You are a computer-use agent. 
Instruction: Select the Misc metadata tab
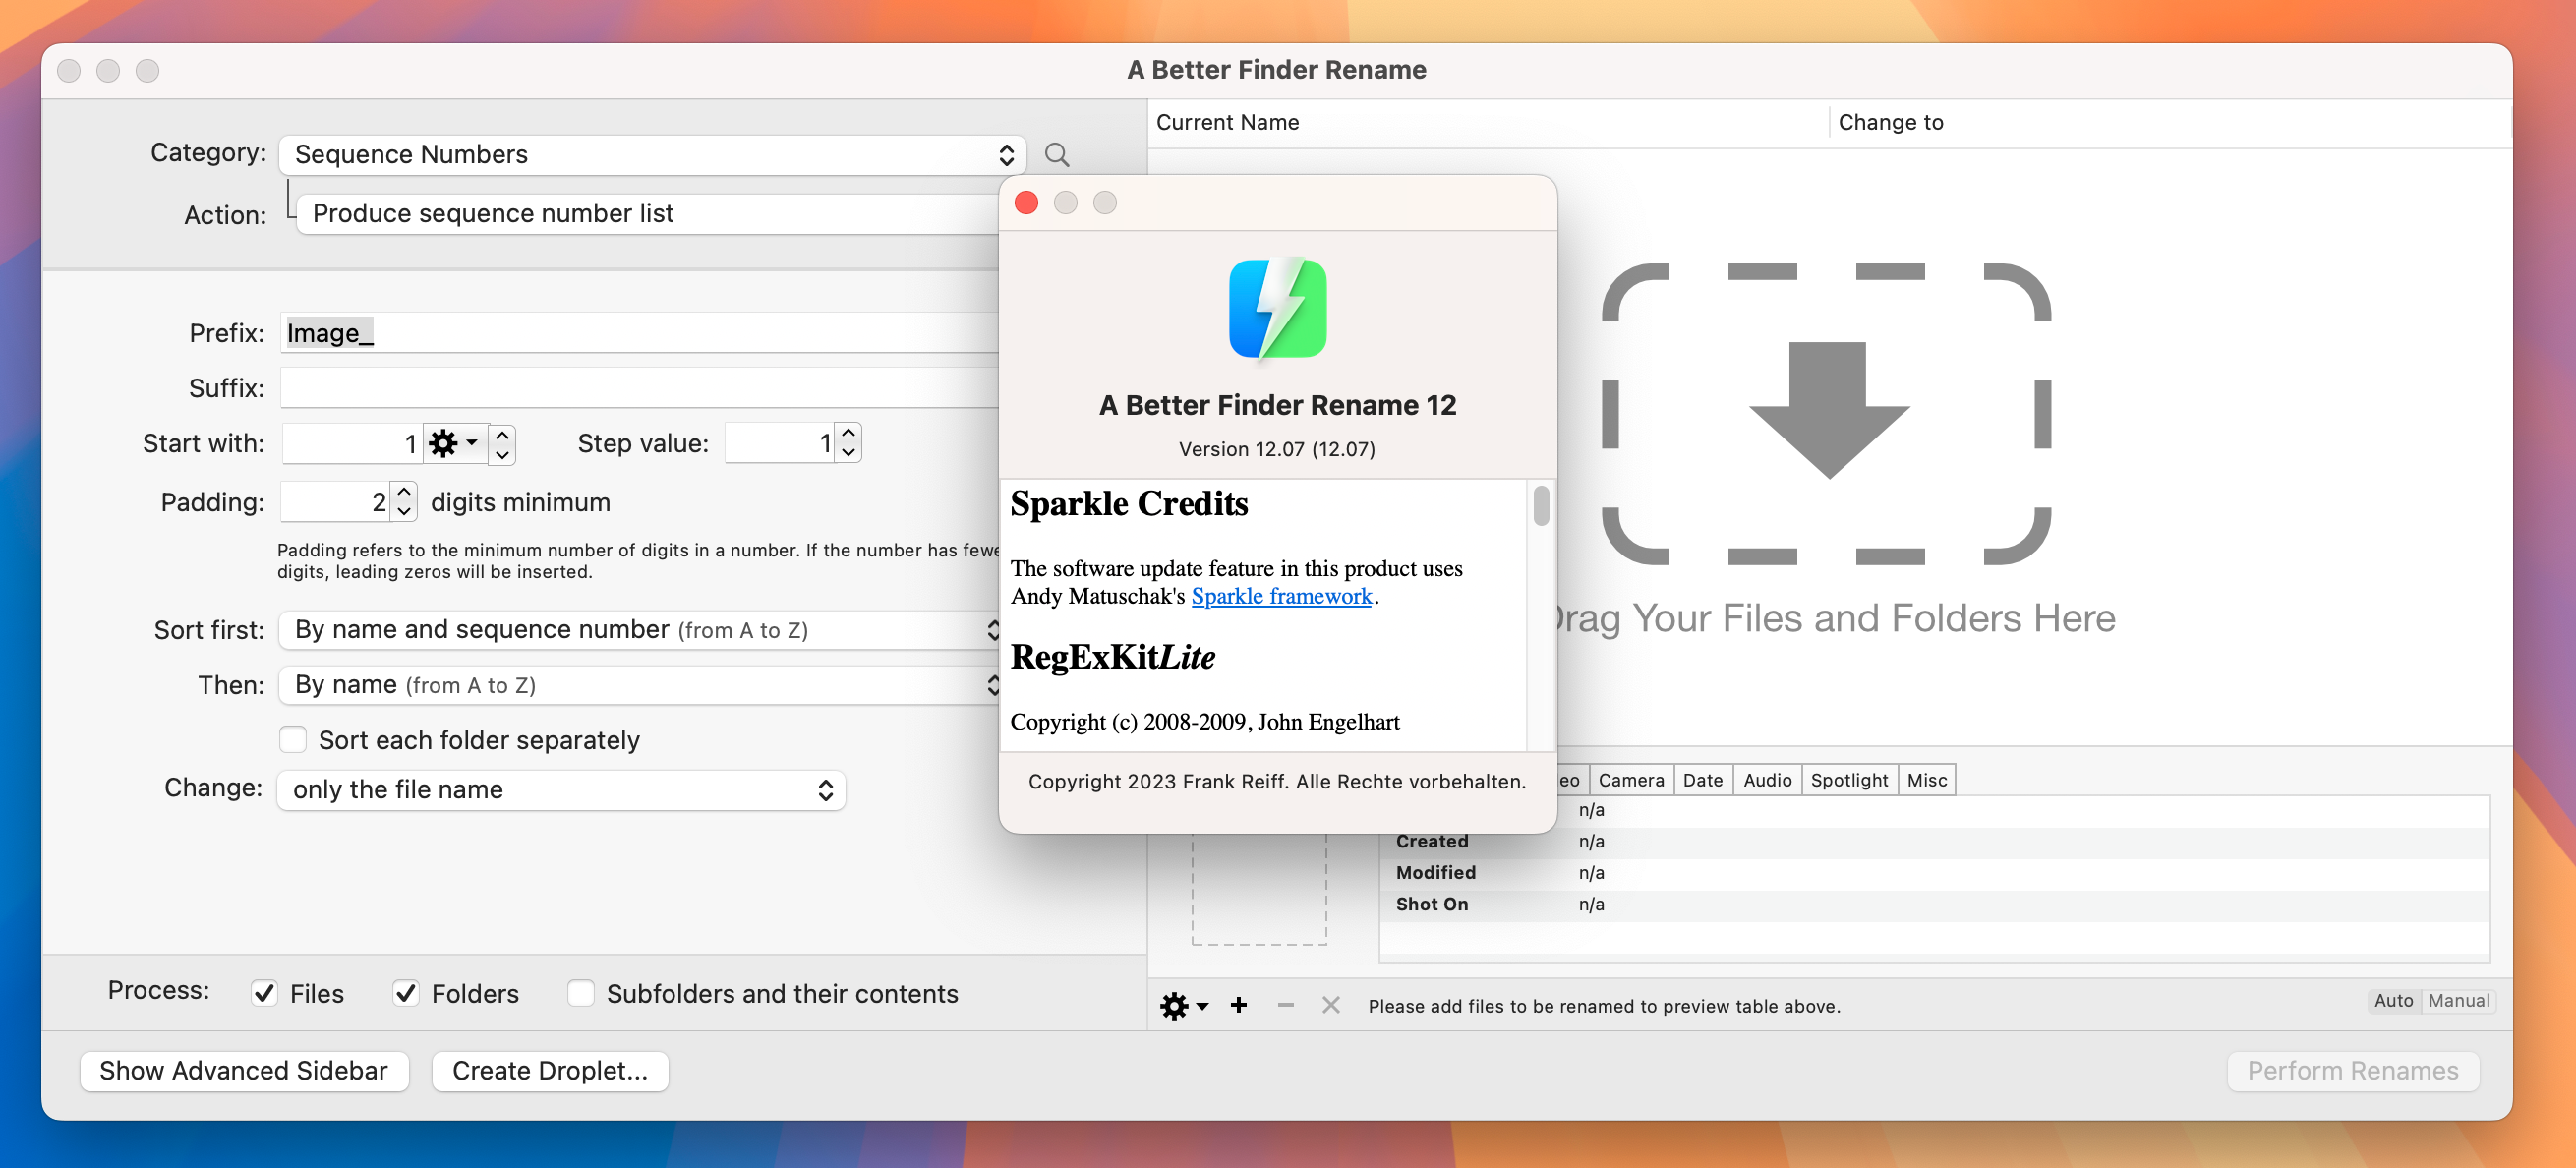[x=1926, y=779]
